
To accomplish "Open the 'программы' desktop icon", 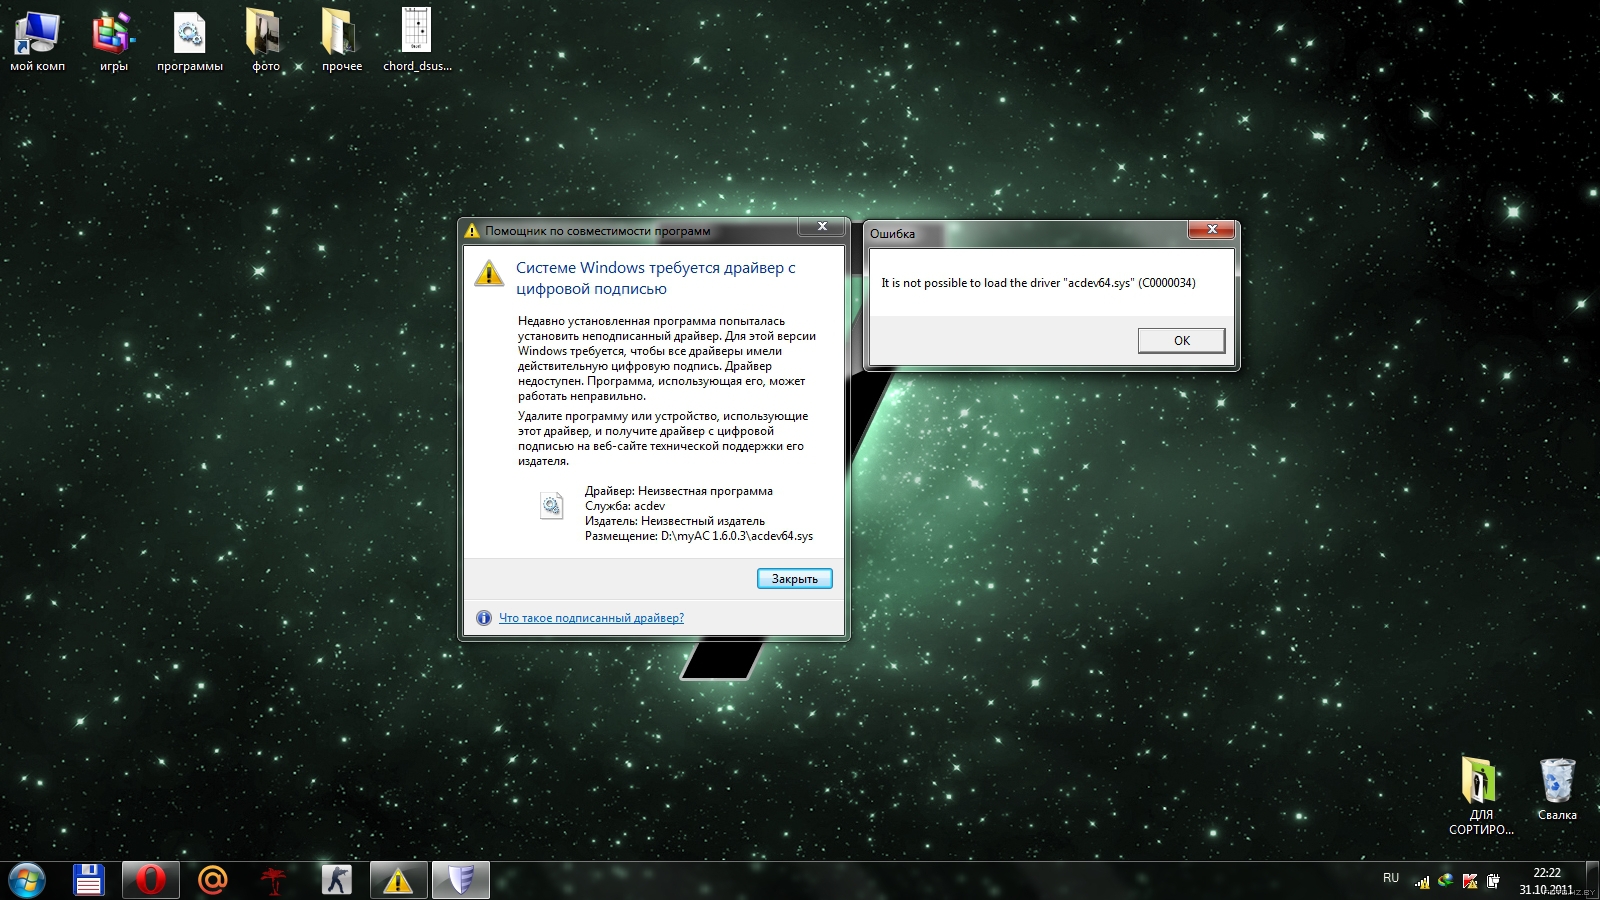I will [190, 40].
